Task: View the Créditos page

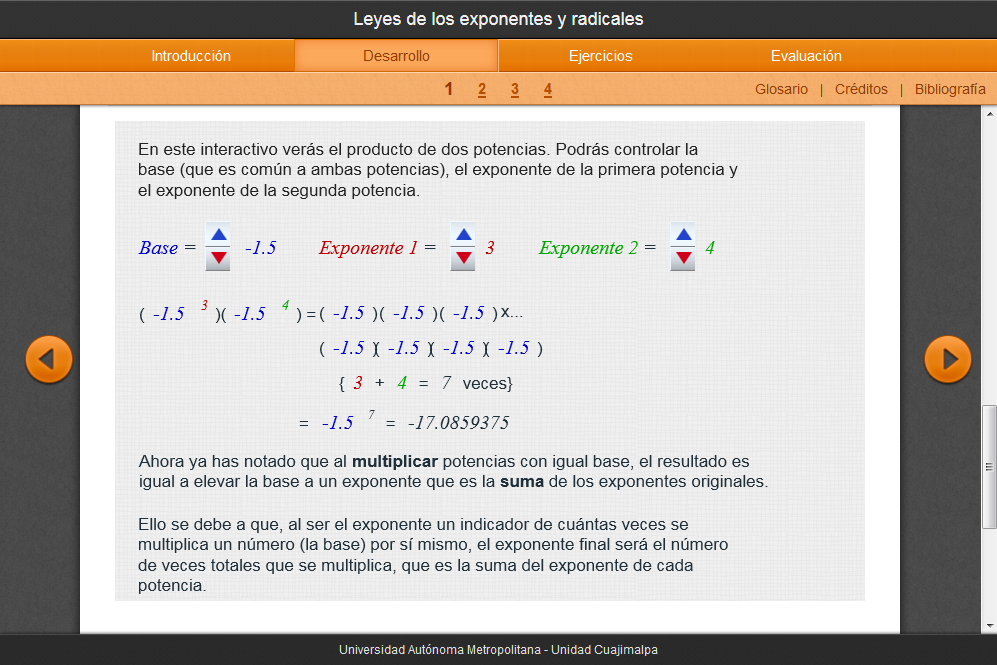Action: coord(861,89)
